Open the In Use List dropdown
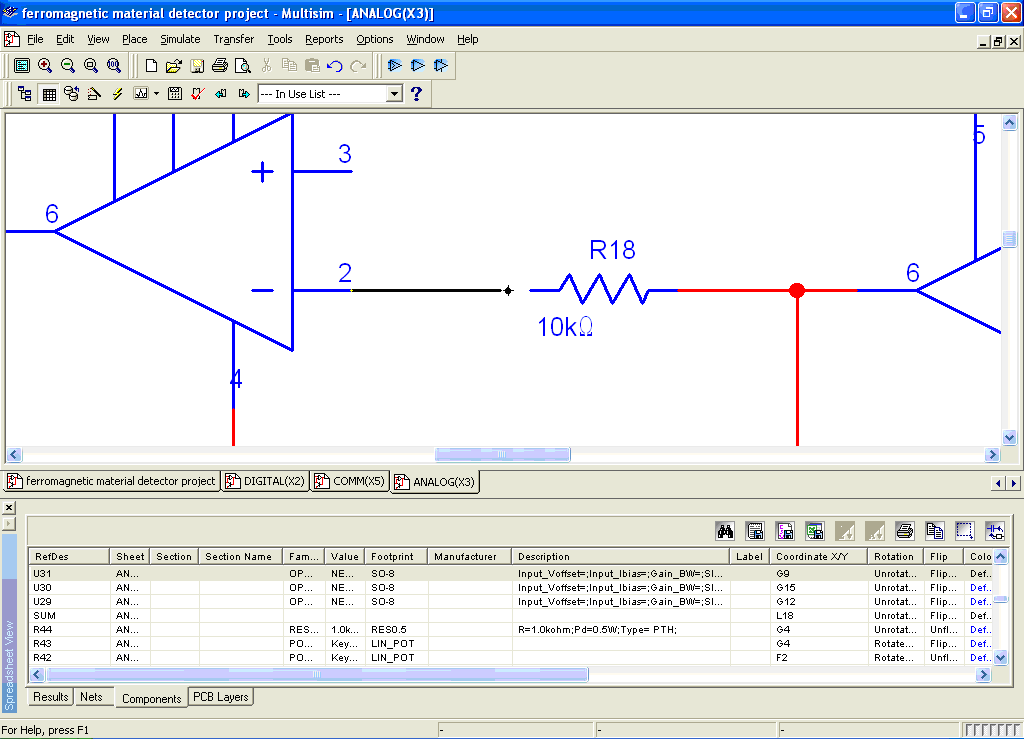Viewport: 1025px width, 739px height. [394, 94]
